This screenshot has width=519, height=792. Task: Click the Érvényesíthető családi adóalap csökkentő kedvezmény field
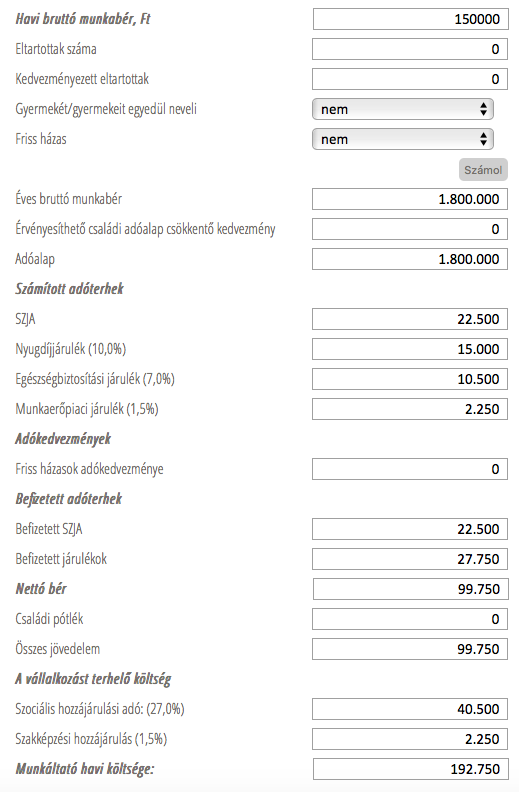tap(409, 229)
